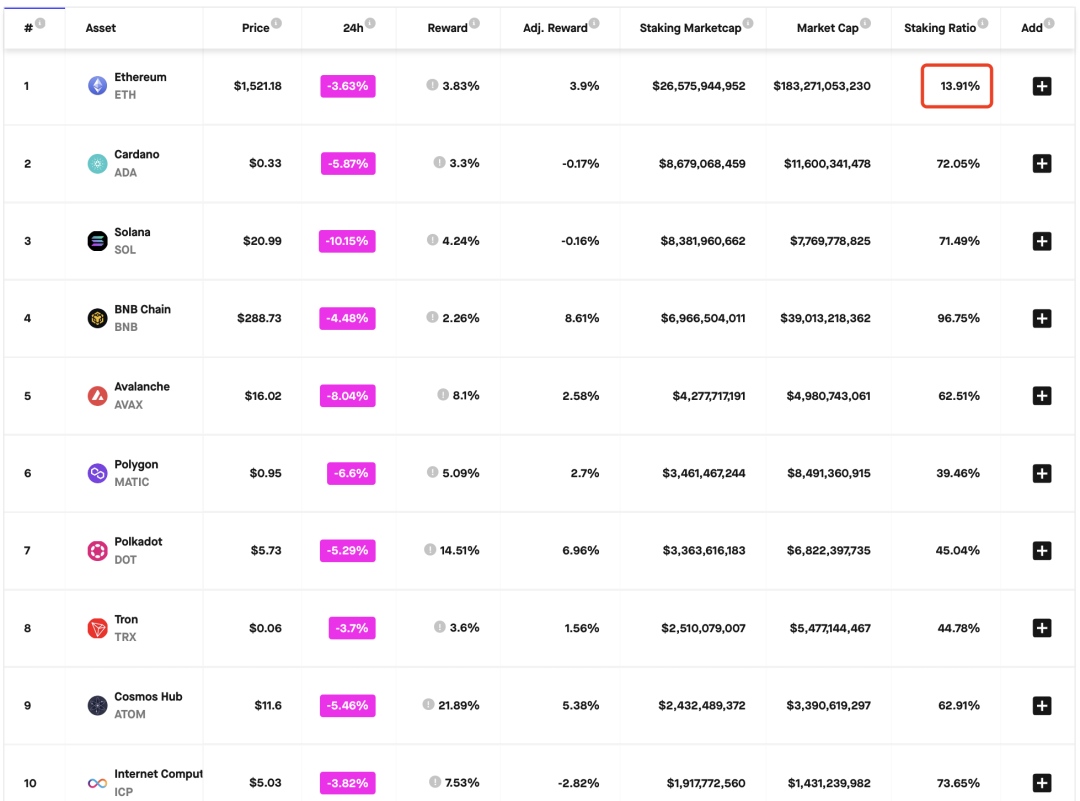Open info icon beside Ethereum 3.83% reward
This screenshot has width=1080, height=801.
click(x=432, y=85)
